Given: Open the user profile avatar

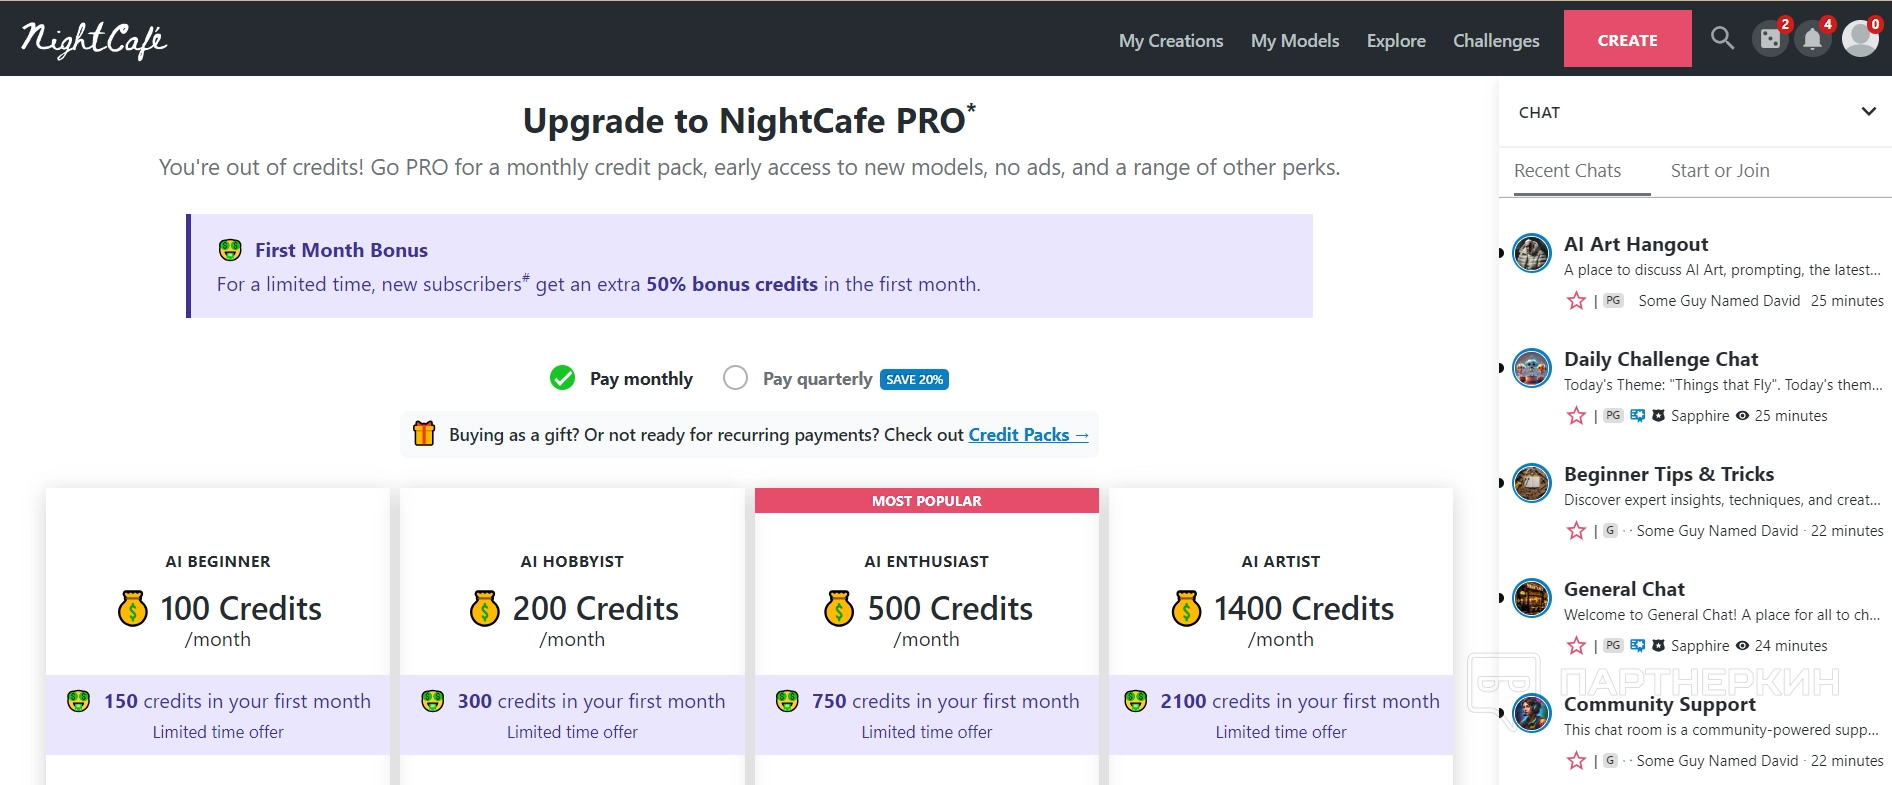Looking at the screenshot, I should point(1859,39).
